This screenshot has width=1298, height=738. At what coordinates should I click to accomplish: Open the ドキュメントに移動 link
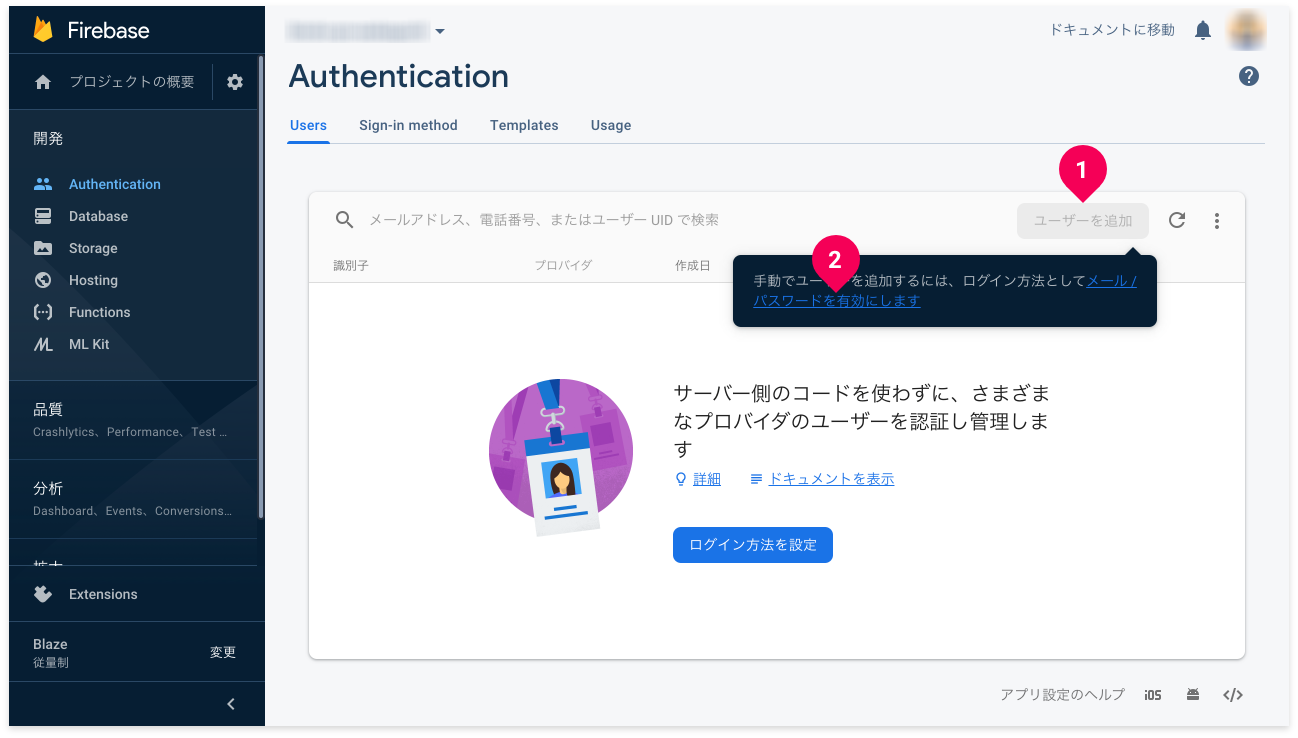click(x=1112, y=30)
